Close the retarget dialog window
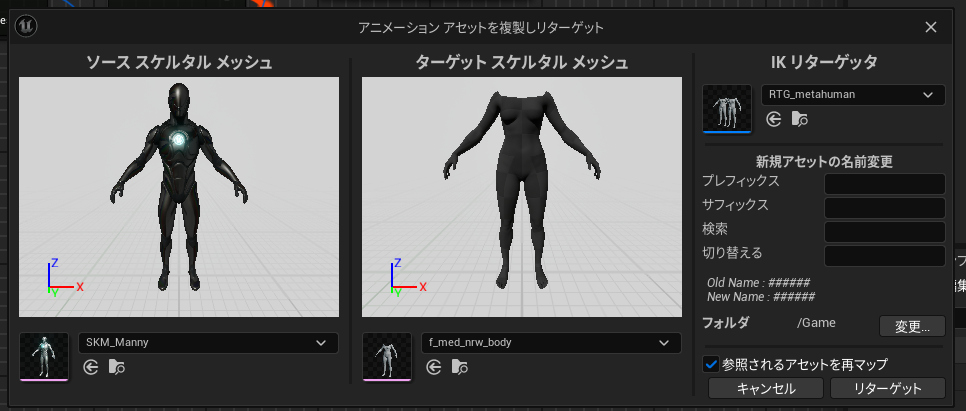Image resolution: width=966 pixels, height=411 pixels. 931,27
